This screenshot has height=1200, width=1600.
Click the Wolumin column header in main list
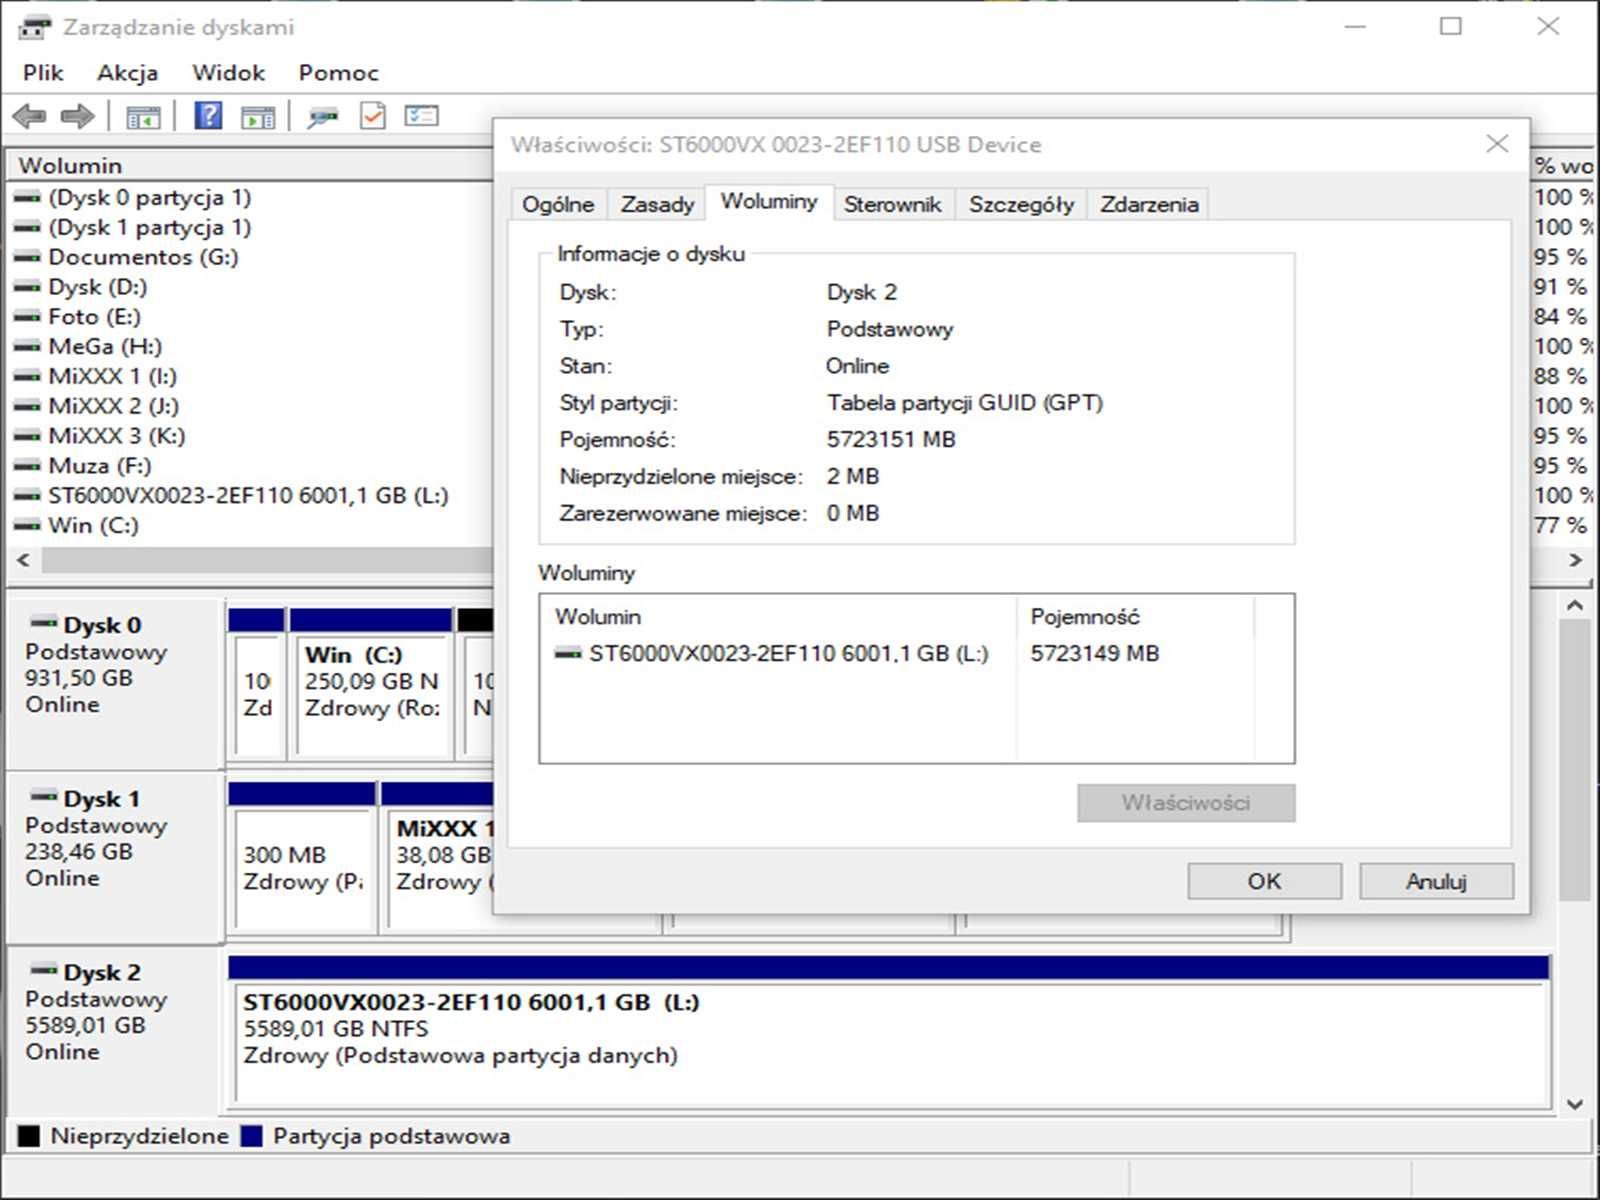[x=250, y=165]
